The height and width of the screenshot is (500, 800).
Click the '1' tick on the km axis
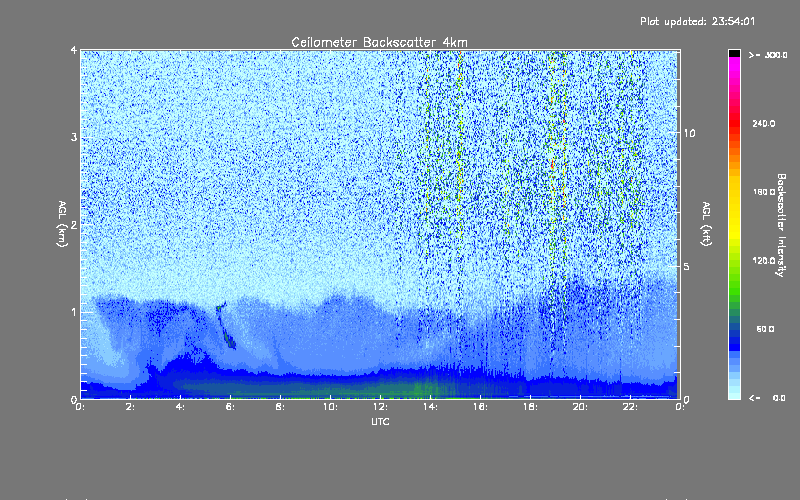click(74, 312)
